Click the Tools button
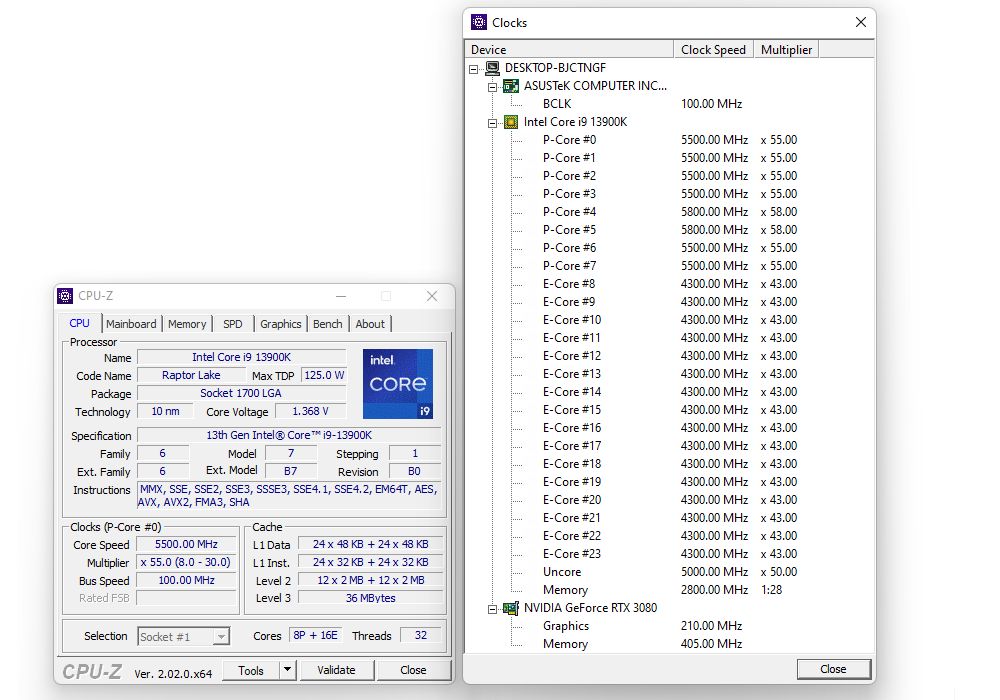Viewport: 1000px width, 700px height. click(251, 670)
